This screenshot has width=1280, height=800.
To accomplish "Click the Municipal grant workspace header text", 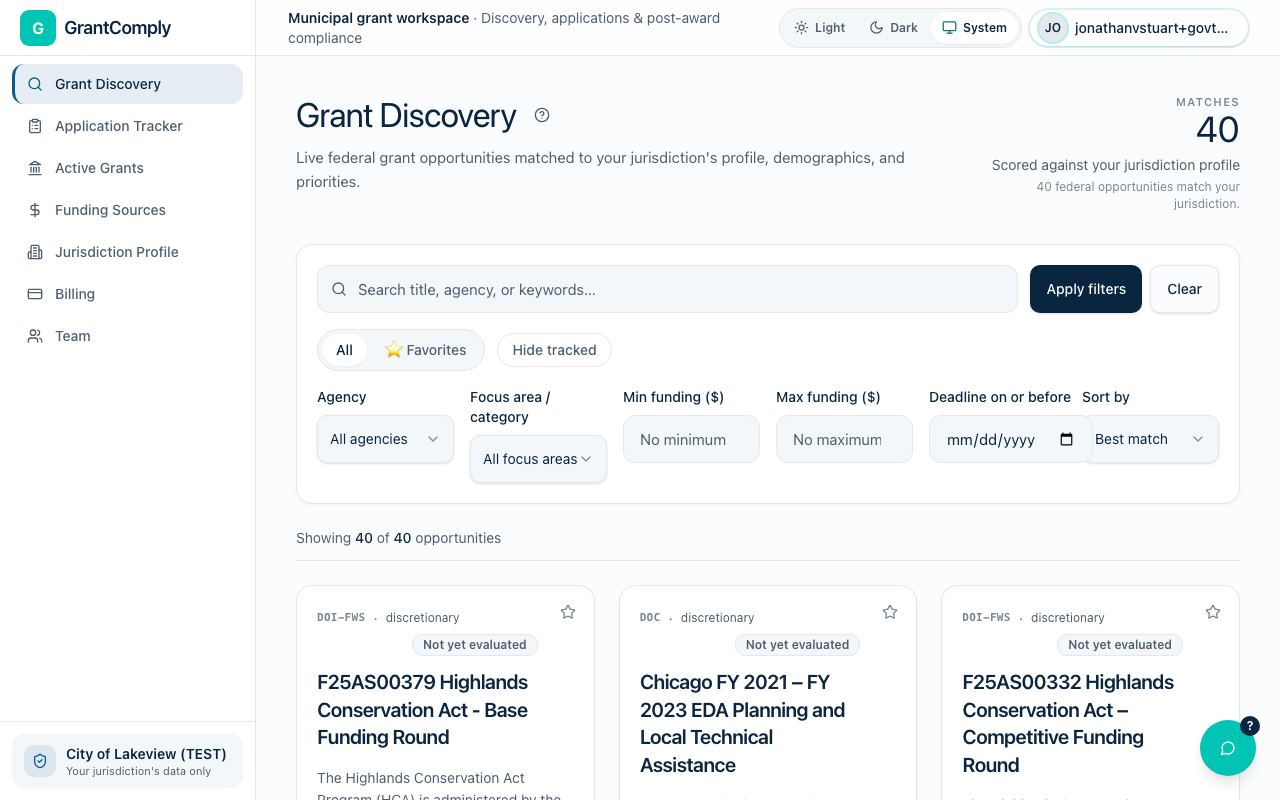I will pyautogui.click(x=378, y=18).
